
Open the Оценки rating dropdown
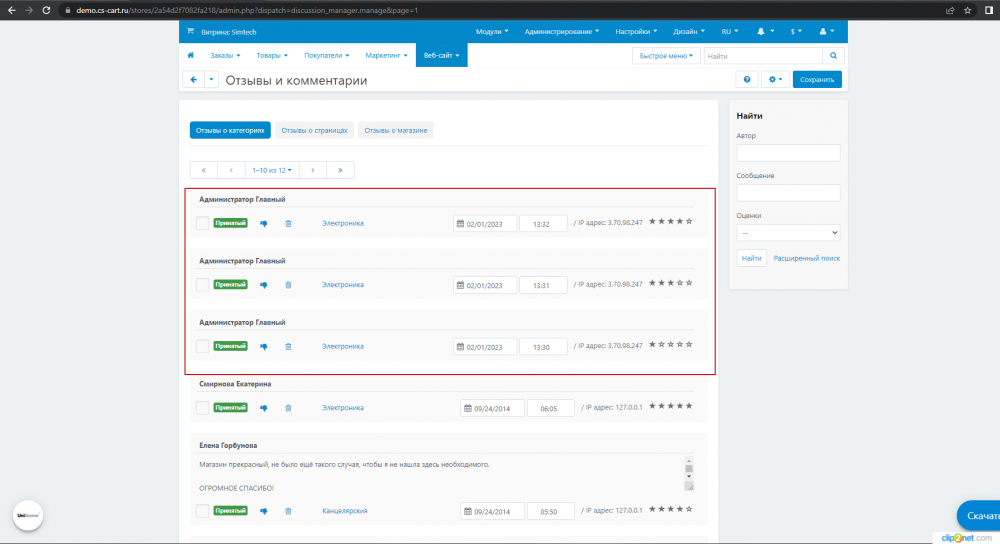[x=788, y=232]
